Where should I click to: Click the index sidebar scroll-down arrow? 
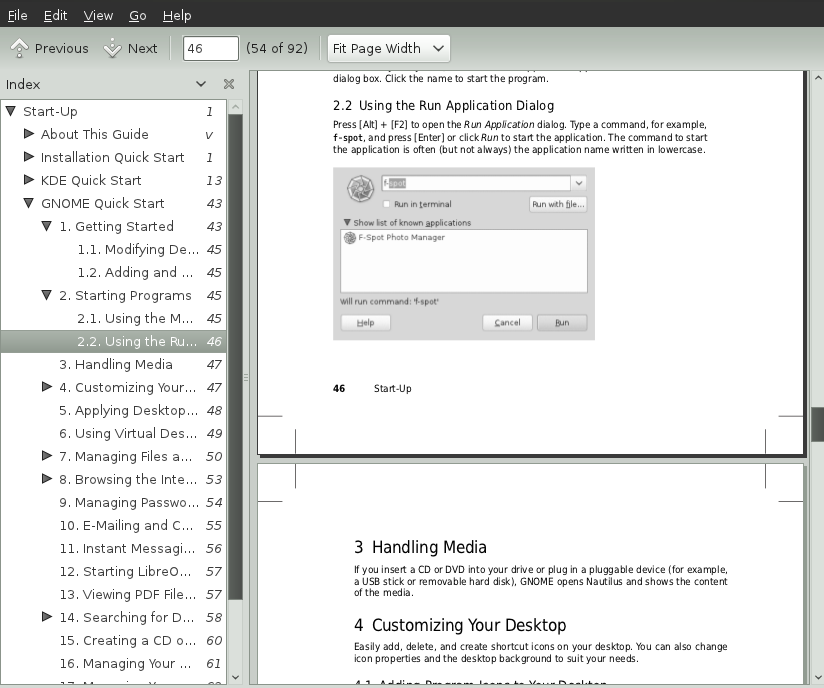pyautogui.click(x=235, y=677)
